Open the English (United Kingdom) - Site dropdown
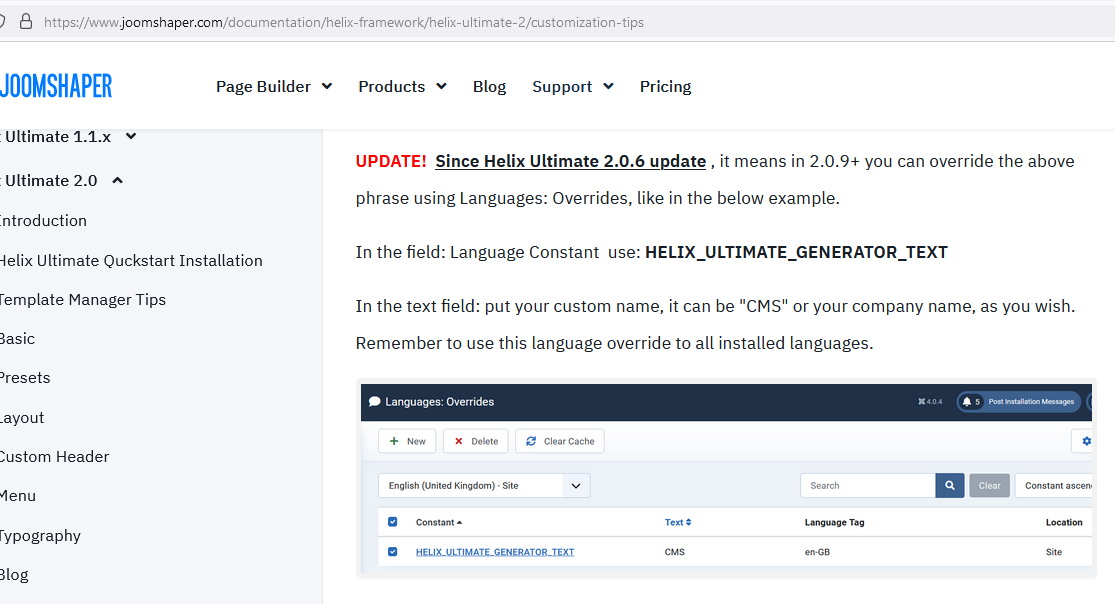The image size is (1115, 604). 484,486
